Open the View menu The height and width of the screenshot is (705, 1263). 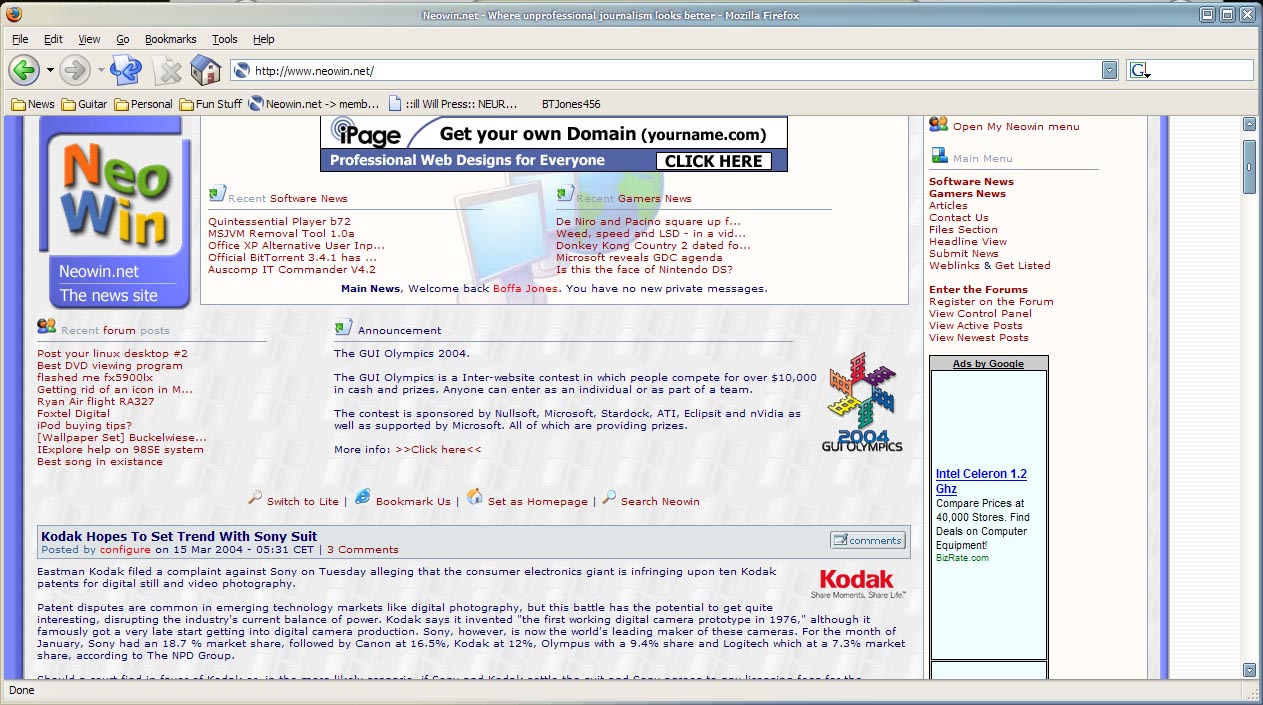pyautogui.click(x=89, y=39)
